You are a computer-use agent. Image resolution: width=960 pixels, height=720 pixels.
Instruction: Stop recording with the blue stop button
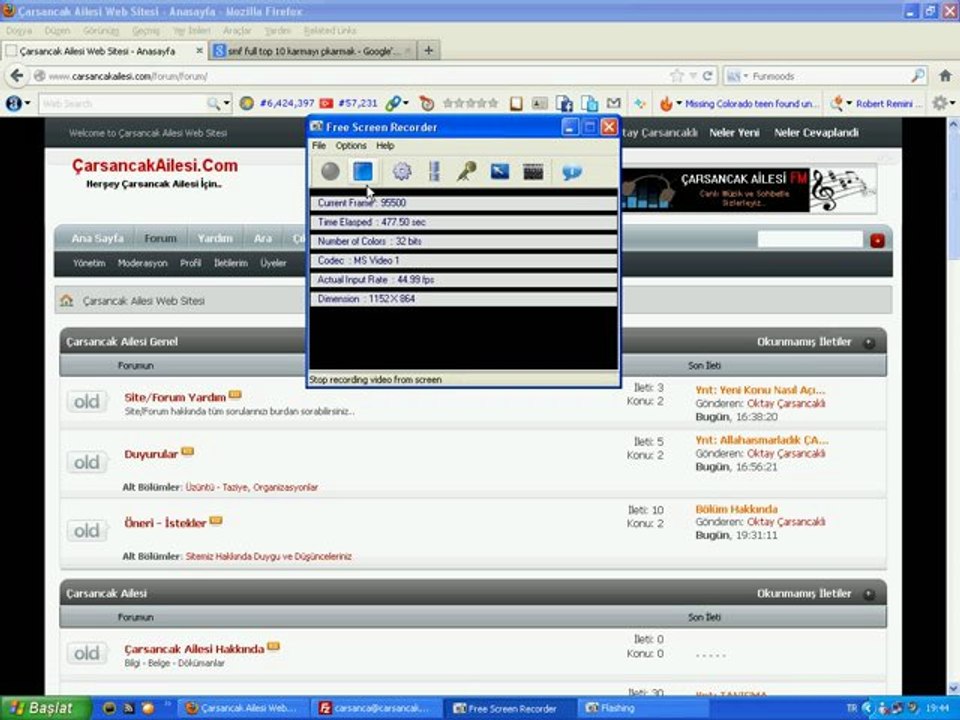(363, 171)
